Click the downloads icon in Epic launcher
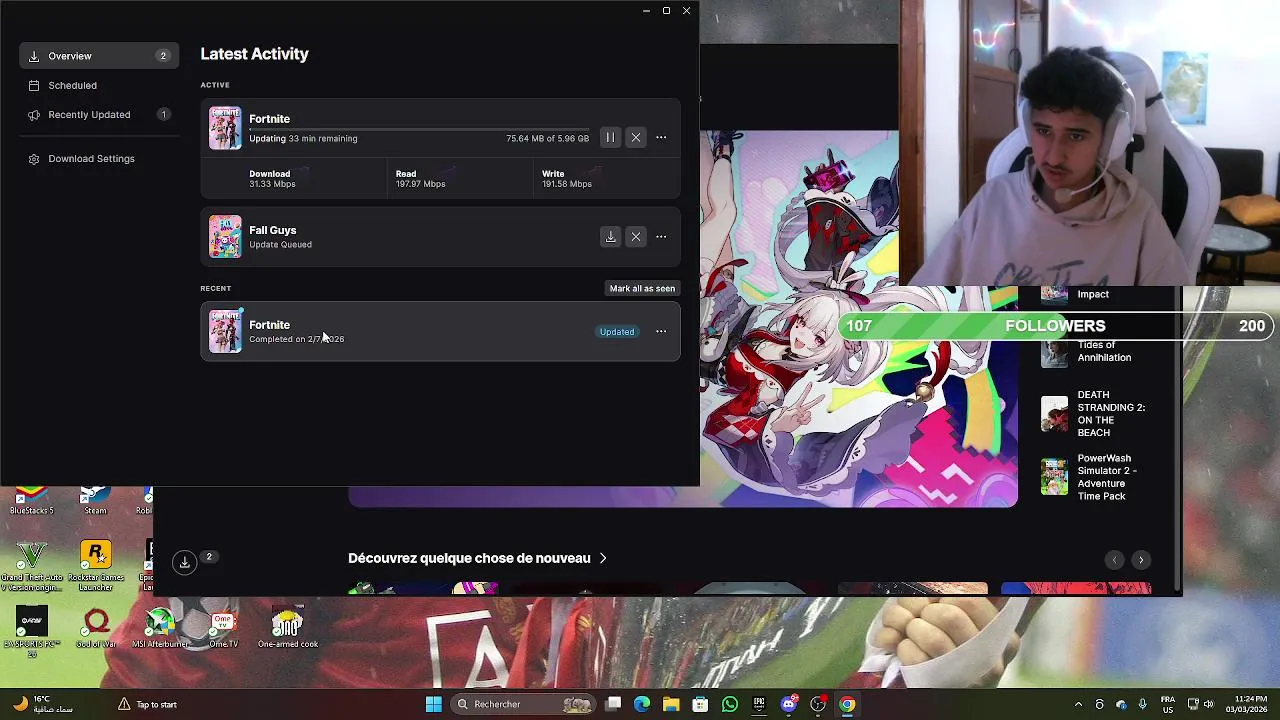Screen dimensions: 1280x720 click(x=185, y=562)
